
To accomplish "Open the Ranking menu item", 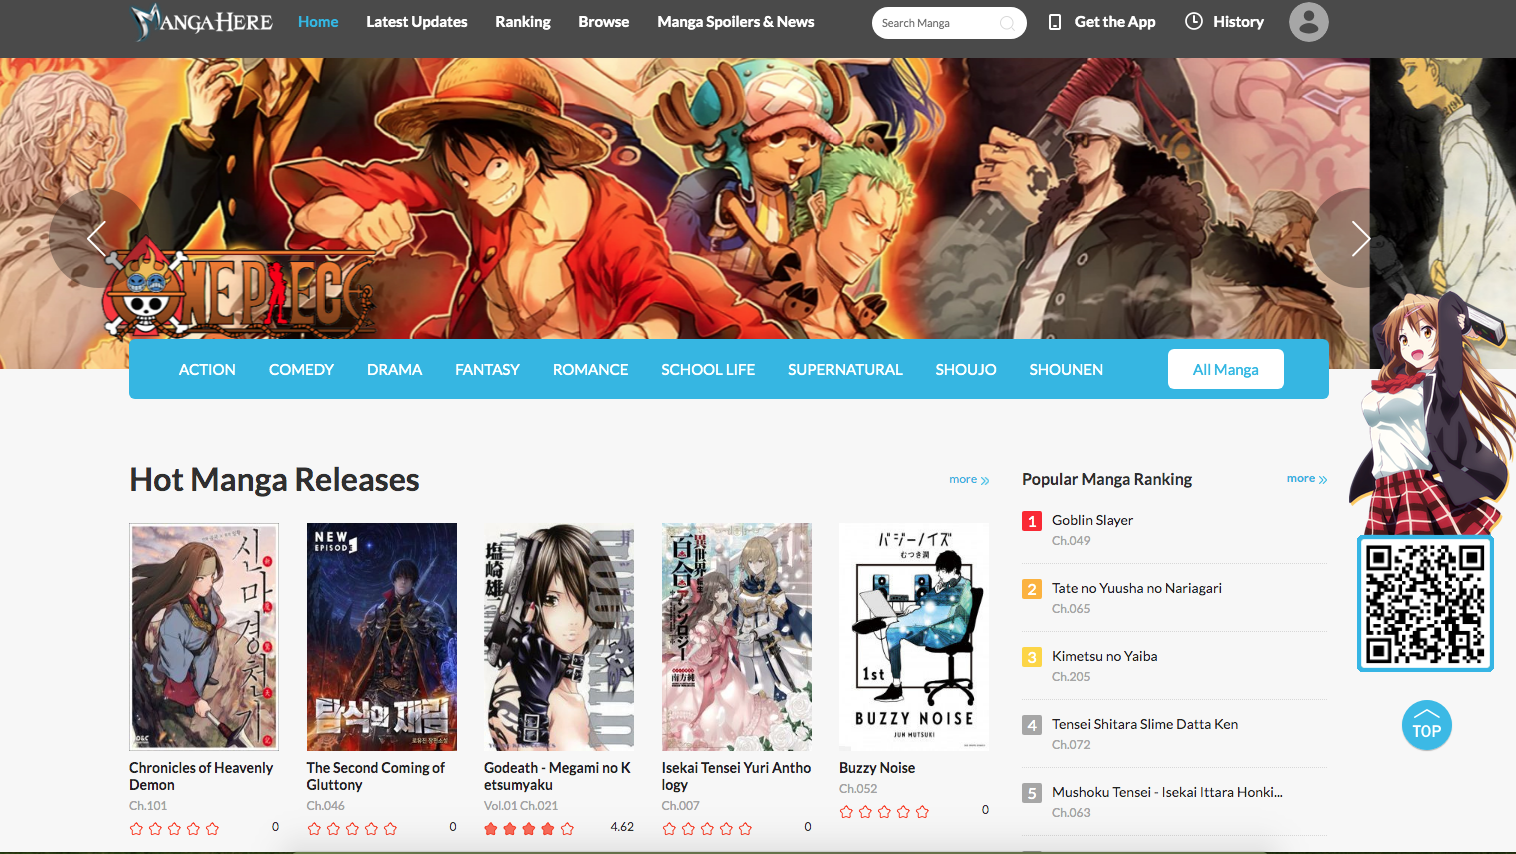I will [522, 22].
